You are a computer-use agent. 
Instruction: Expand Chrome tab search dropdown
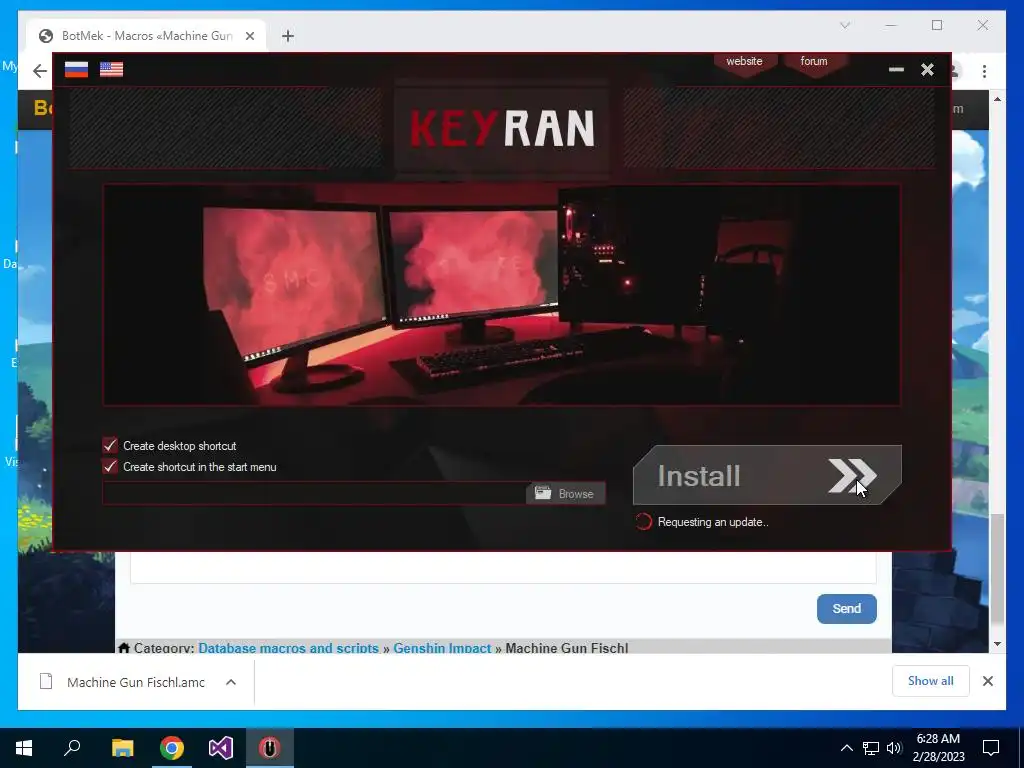click(844, 25)
